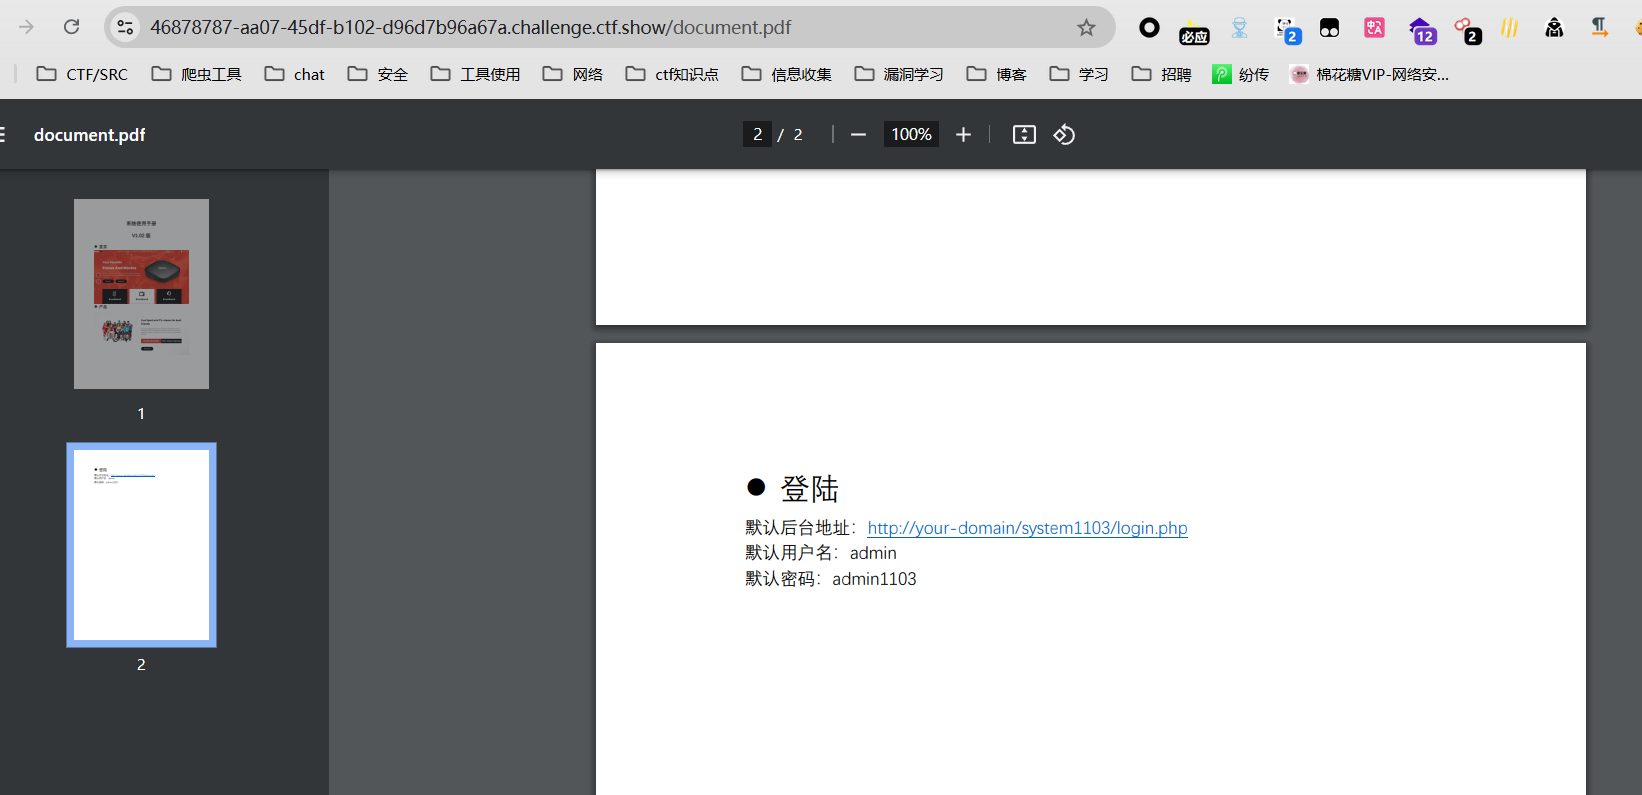Viewport: 1642px width, 795px height.
Task: Open the 网络 bookmark folder
Action: pos(572,74)
